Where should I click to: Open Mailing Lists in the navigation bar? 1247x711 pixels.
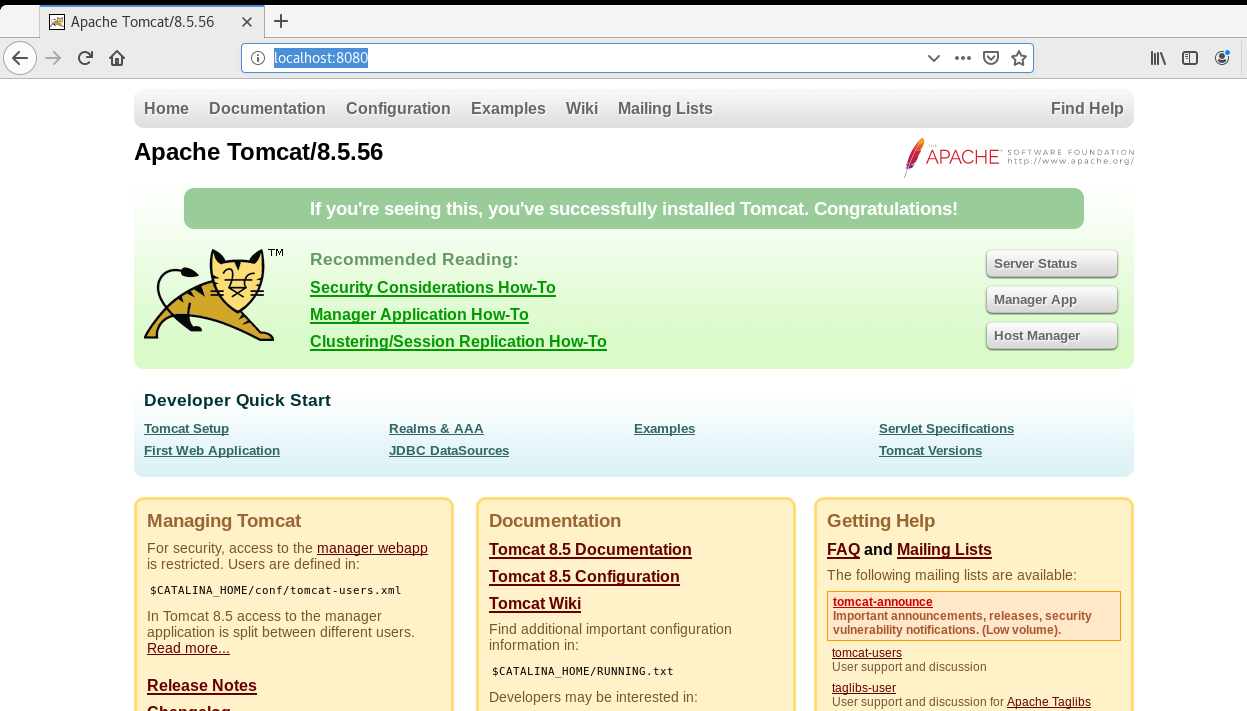click(665, 108)
